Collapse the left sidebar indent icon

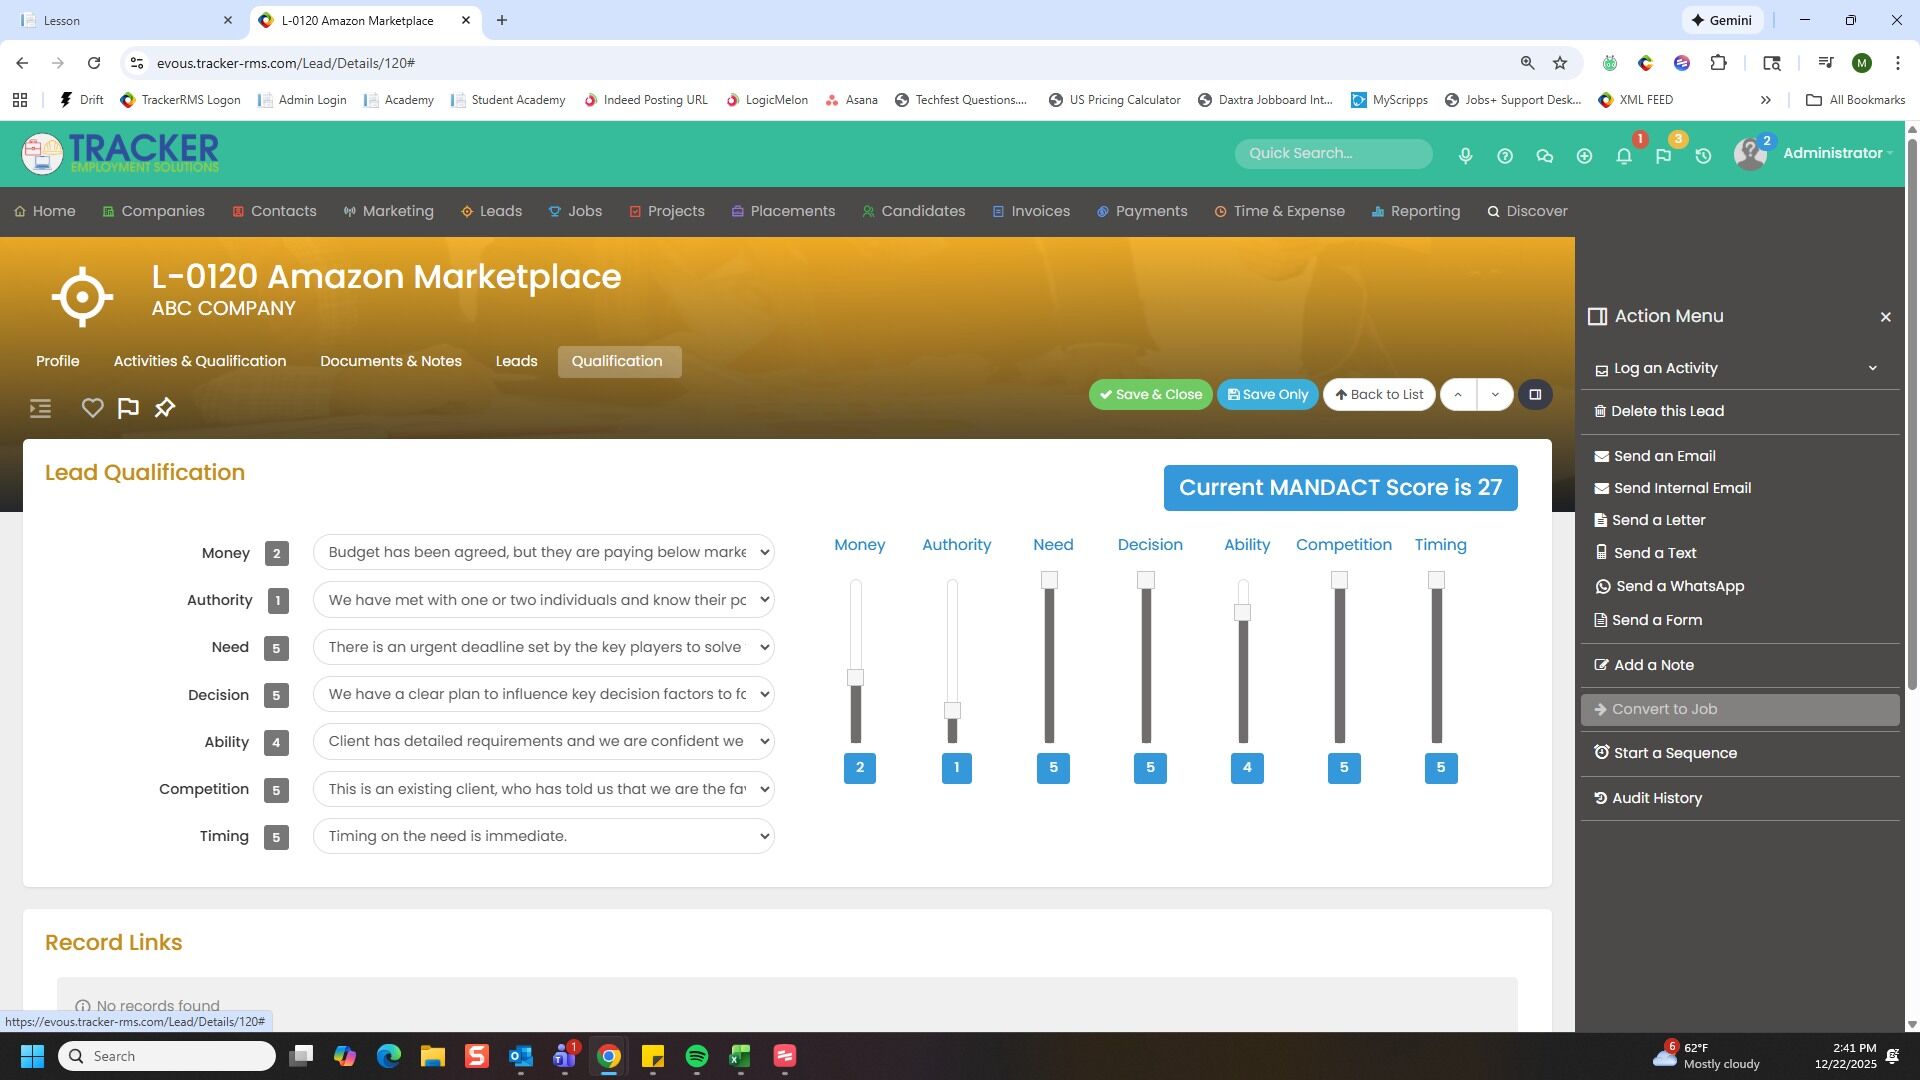pos(40,408)
